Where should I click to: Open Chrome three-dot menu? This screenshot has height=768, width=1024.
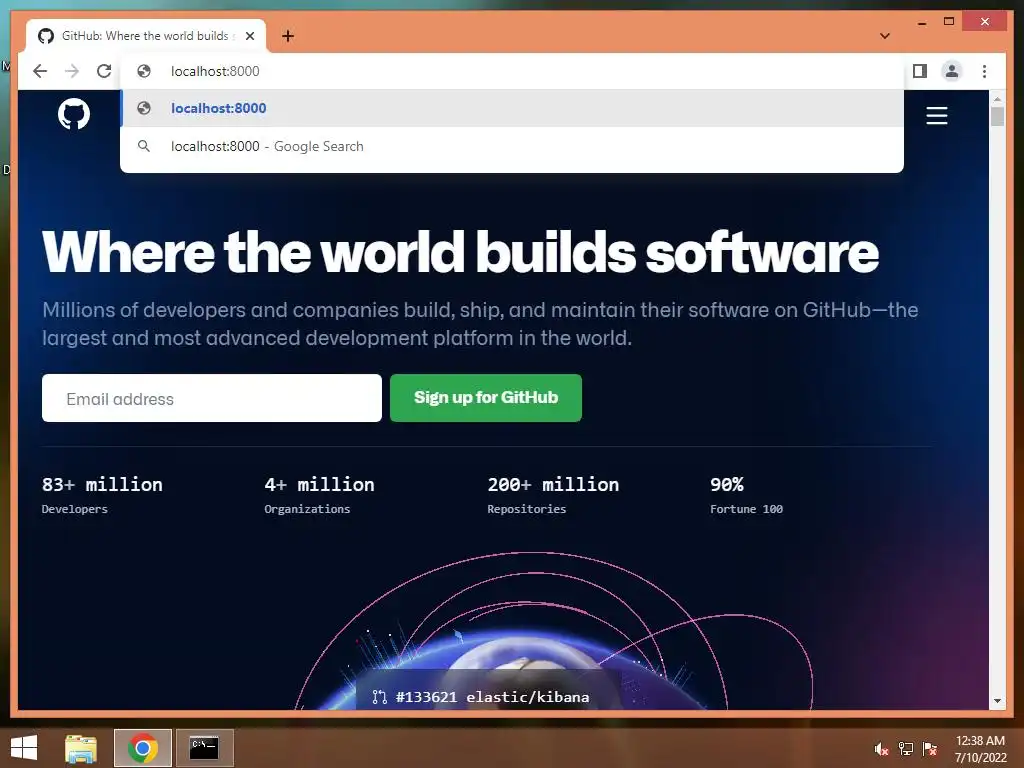(x=984, y=71)
